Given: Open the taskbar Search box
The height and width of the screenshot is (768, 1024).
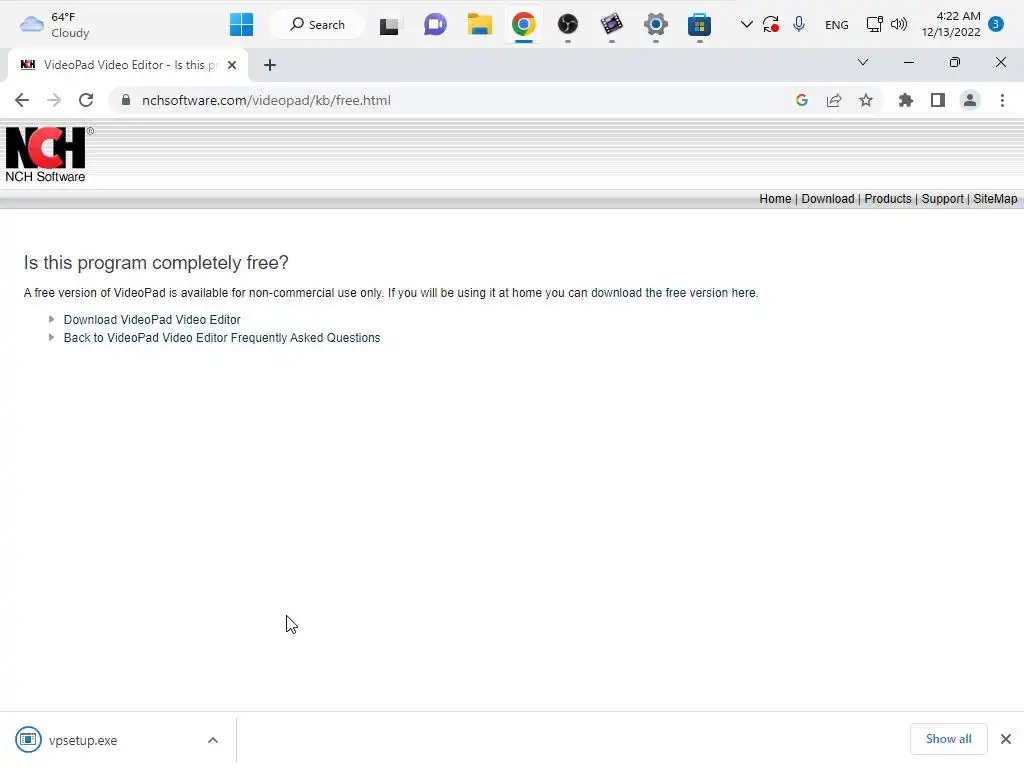Looking at the screenshot, I should pos(317,25).
